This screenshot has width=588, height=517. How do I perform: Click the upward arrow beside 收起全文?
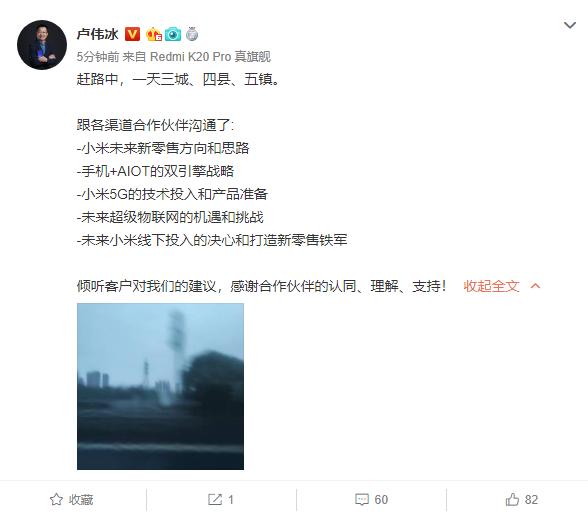[536, 286]
